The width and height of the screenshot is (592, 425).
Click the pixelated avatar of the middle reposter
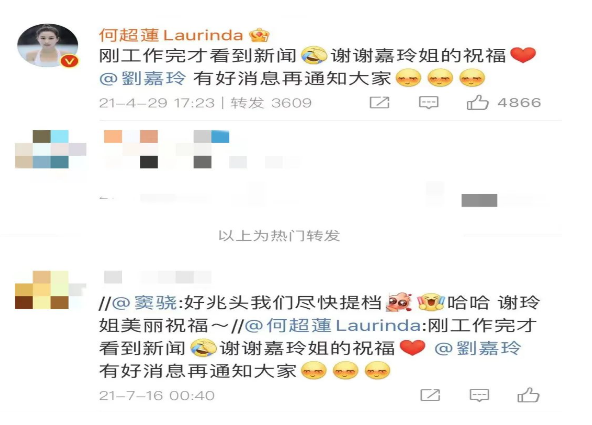[51, 149]
